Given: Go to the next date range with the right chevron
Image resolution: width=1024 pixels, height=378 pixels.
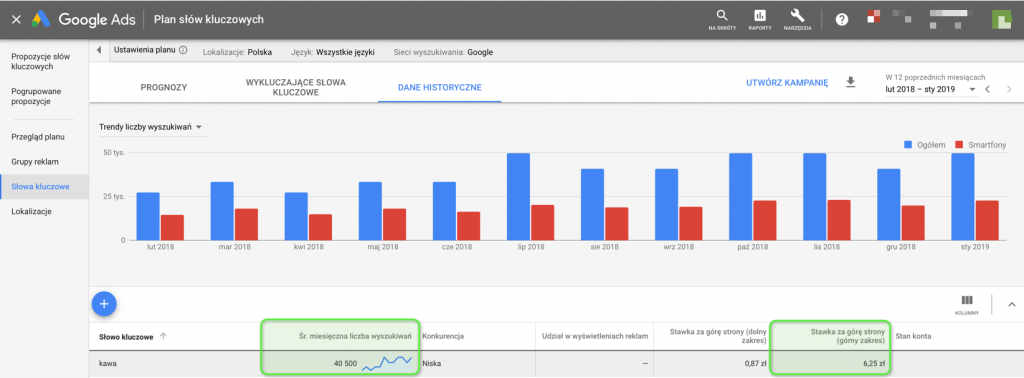Looking at the screenshot, I should click(1009, 89).
